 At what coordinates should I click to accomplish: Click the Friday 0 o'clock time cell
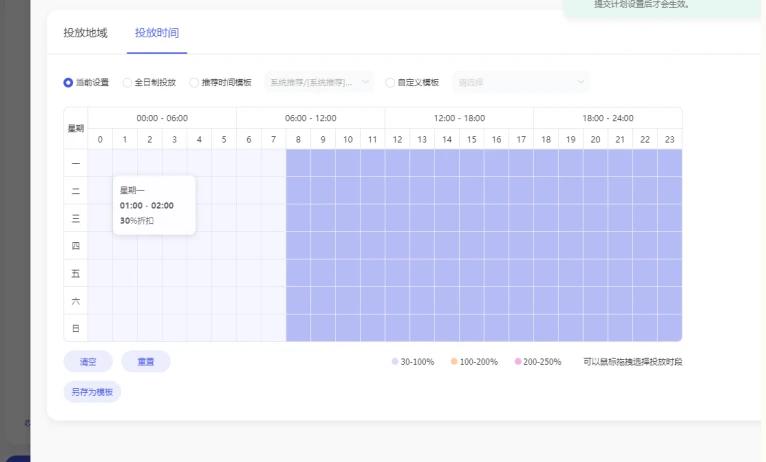click(100, 273)
